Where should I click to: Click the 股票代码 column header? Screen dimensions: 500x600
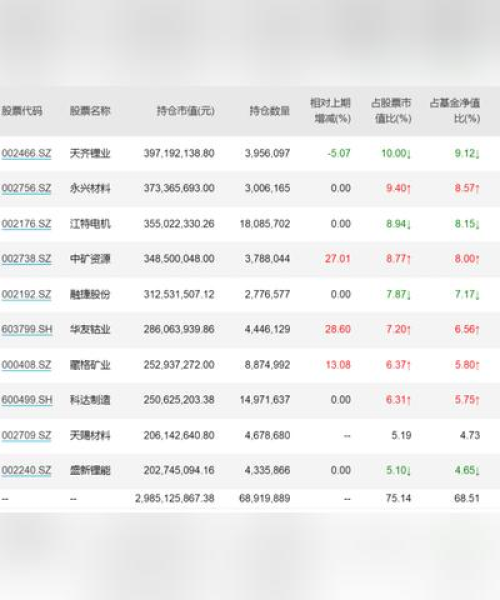tap(22, 111)
